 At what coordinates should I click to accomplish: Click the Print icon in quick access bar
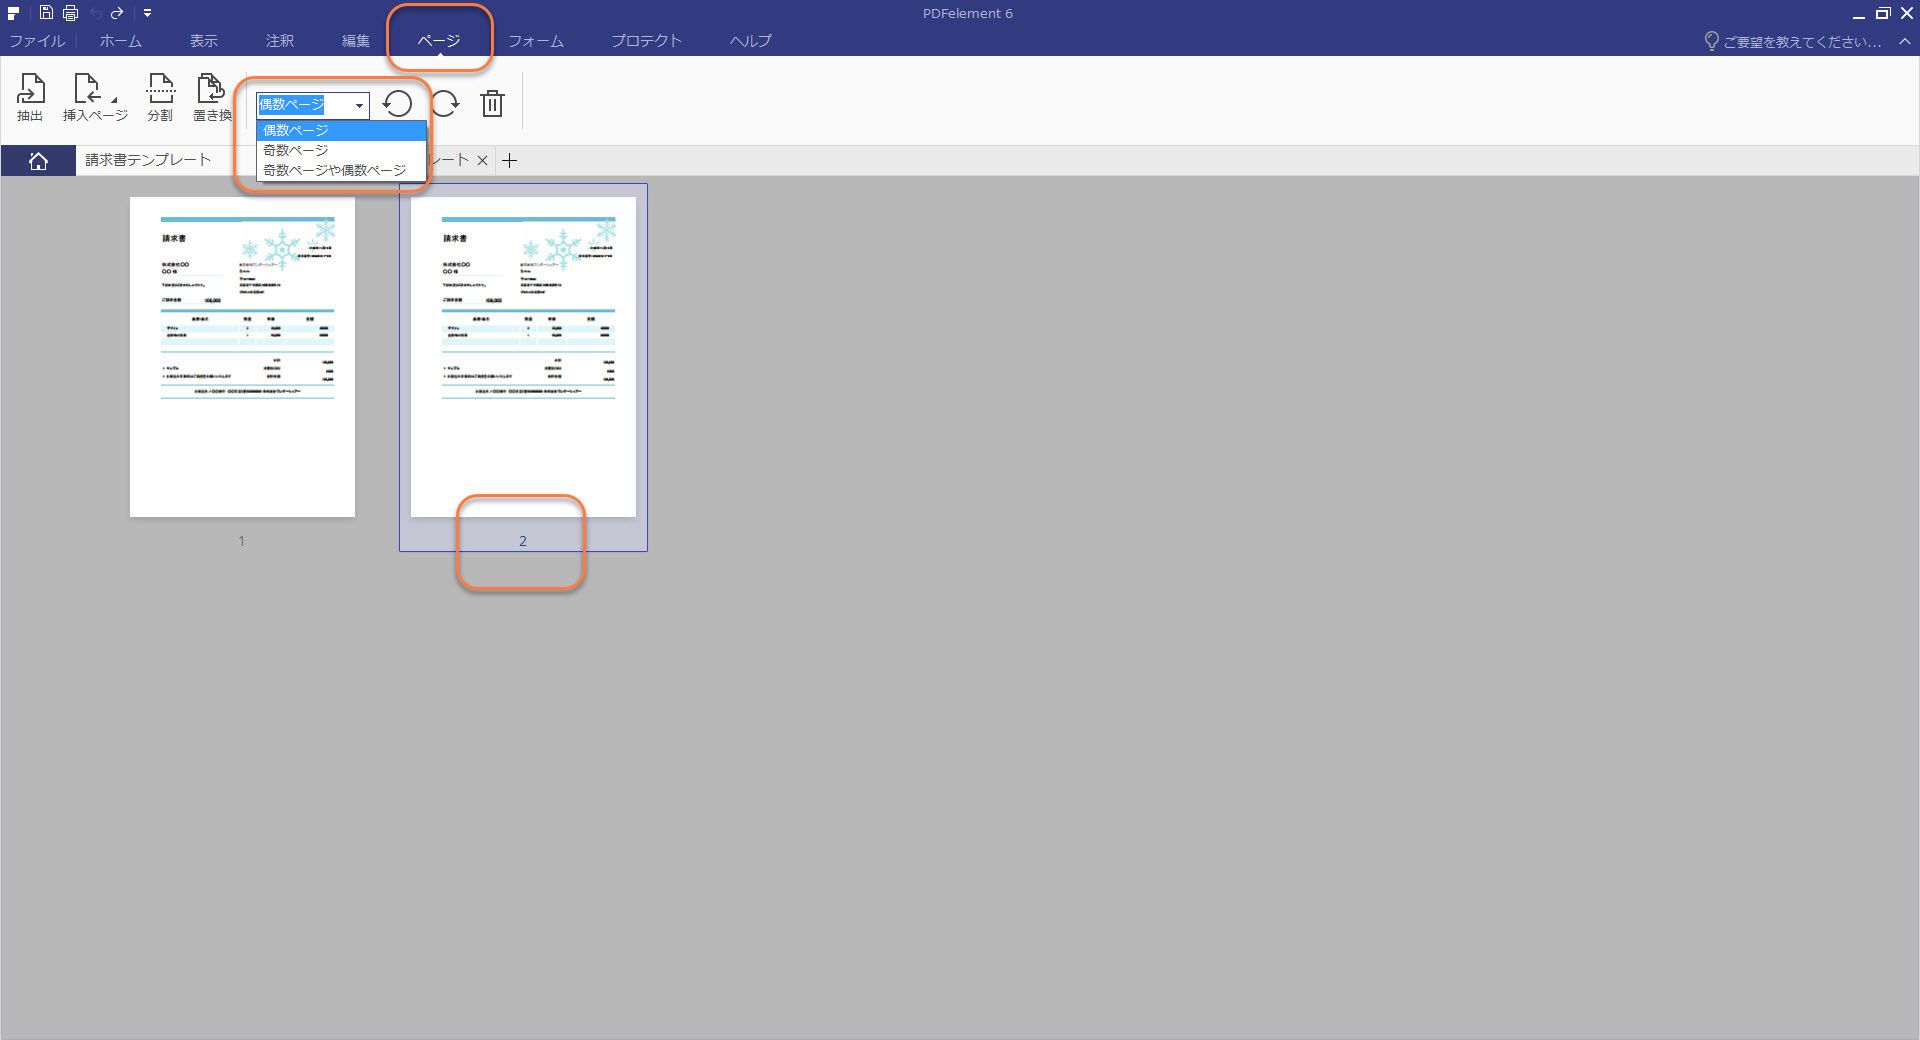(70, 13)
